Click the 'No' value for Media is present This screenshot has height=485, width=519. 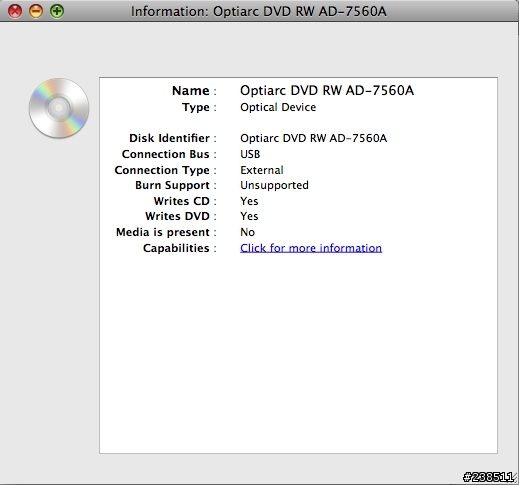coord(247,232)
